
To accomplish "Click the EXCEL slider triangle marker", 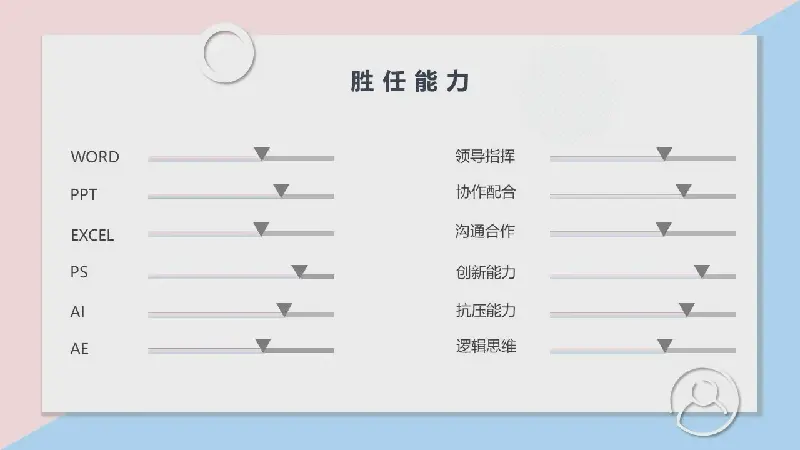I will pos(261,229).
